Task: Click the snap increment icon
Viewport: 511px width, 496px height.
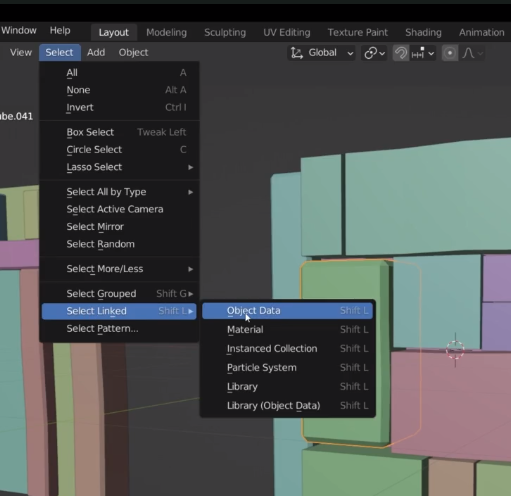Action: [418, 53]
